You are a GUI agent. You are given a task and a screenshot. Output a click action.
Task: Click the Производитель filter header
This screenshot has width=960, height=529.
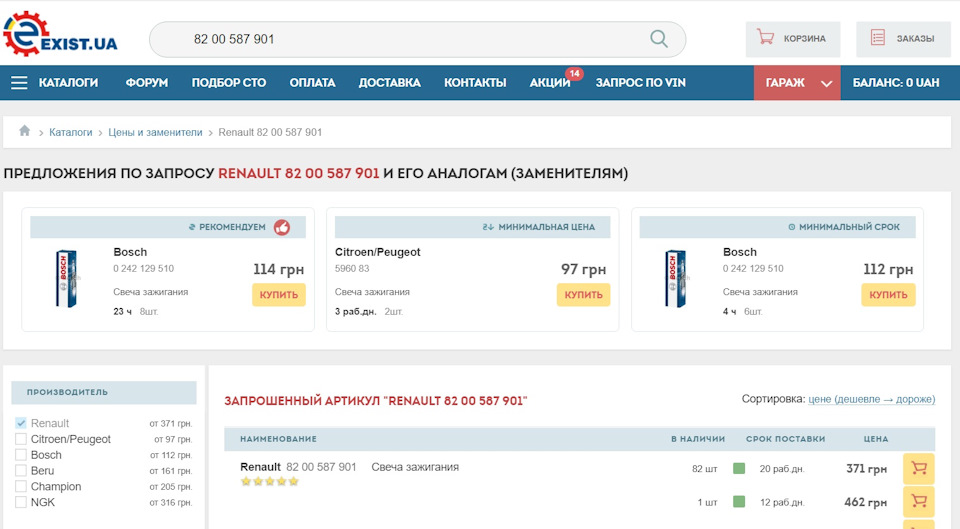(104, 392)
